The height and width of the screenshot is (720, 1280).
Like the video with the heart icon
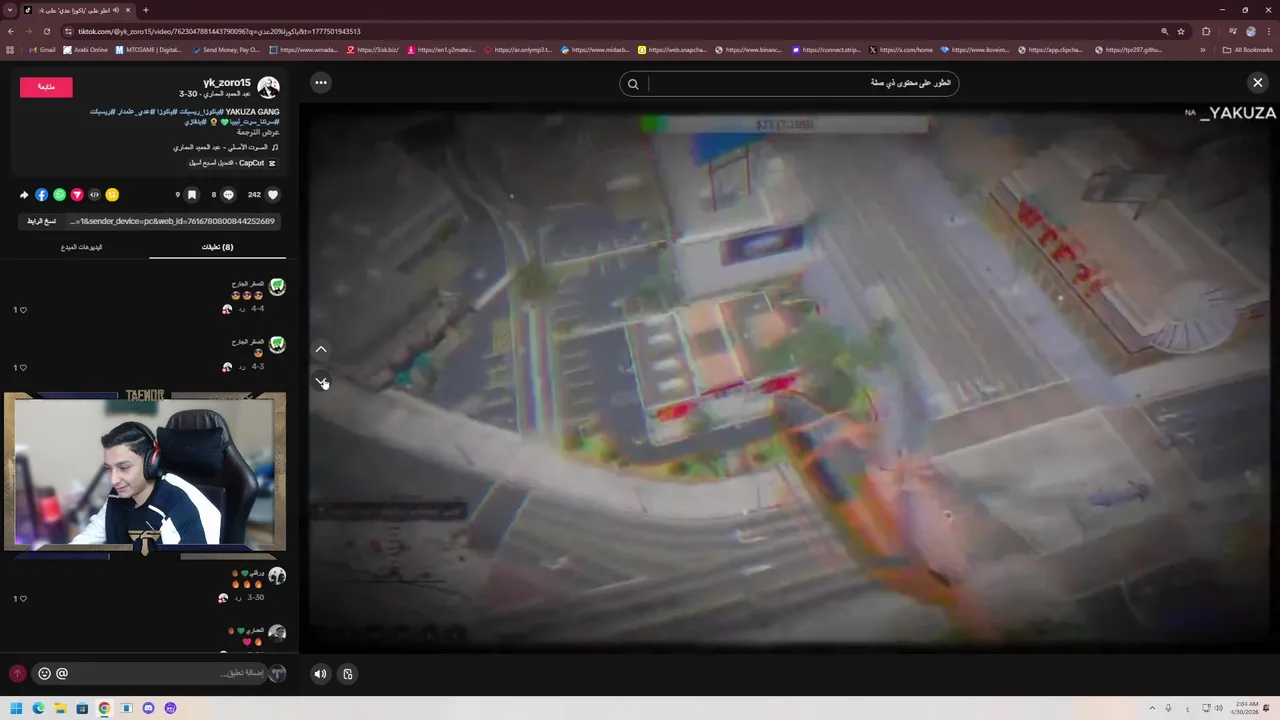272,195
